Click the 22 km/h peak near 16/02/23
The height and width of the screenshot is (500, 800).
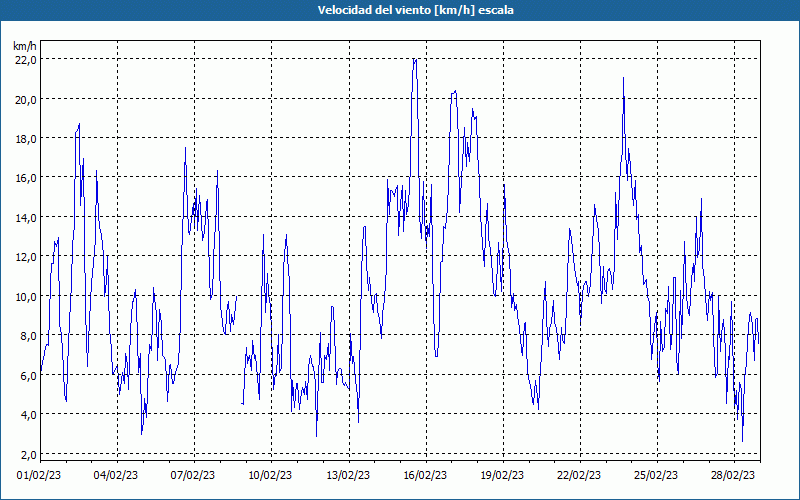[x=415, y=60]
